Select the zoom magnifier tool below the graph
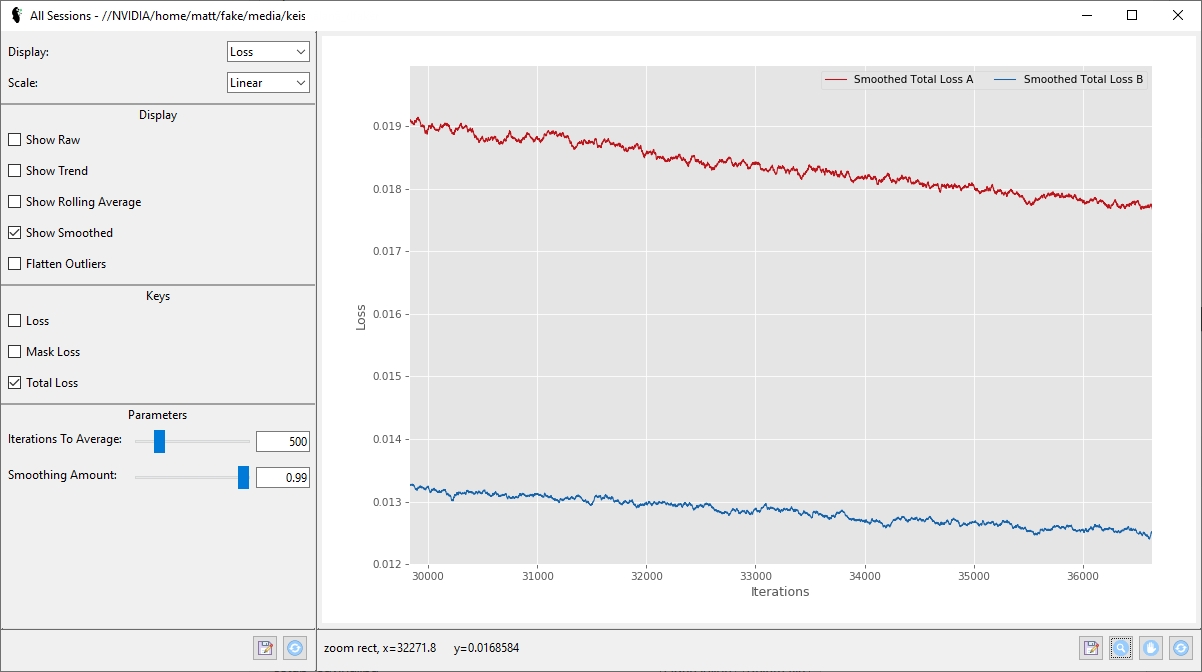 coord(1121,648)
